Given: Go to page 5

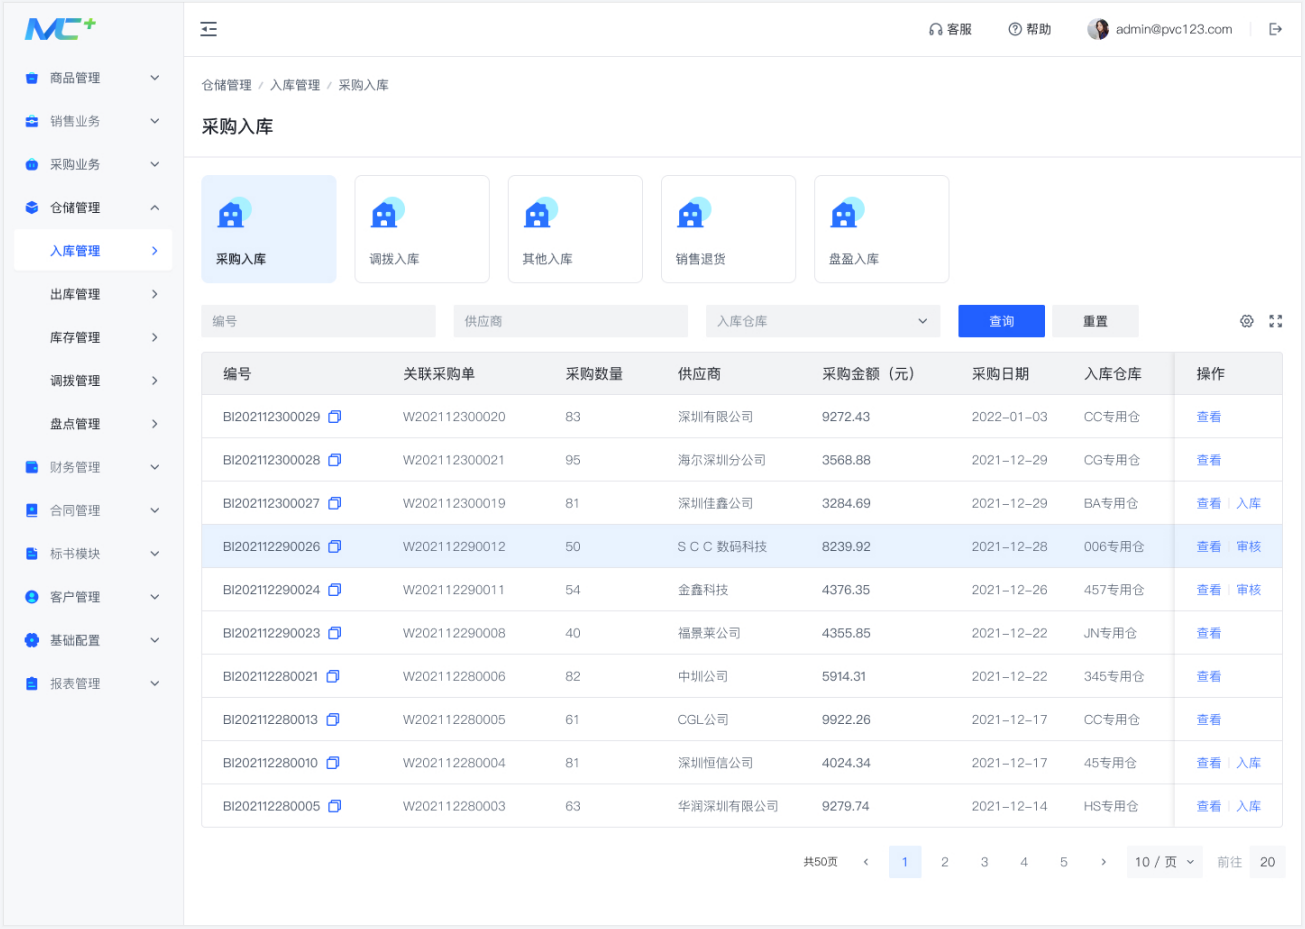Looking at the screenshot, I should click(x=1064, y=862).
